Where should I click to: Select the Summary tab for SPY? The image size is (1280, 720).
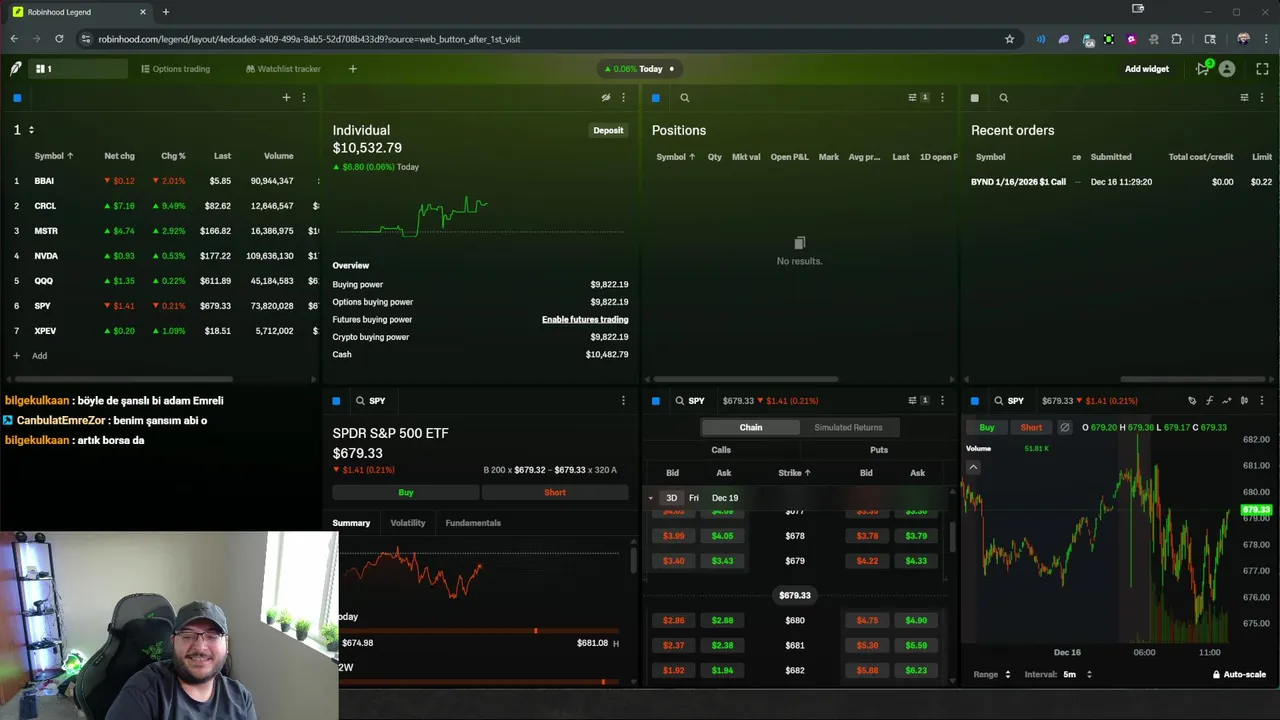(x=351, y=523)
